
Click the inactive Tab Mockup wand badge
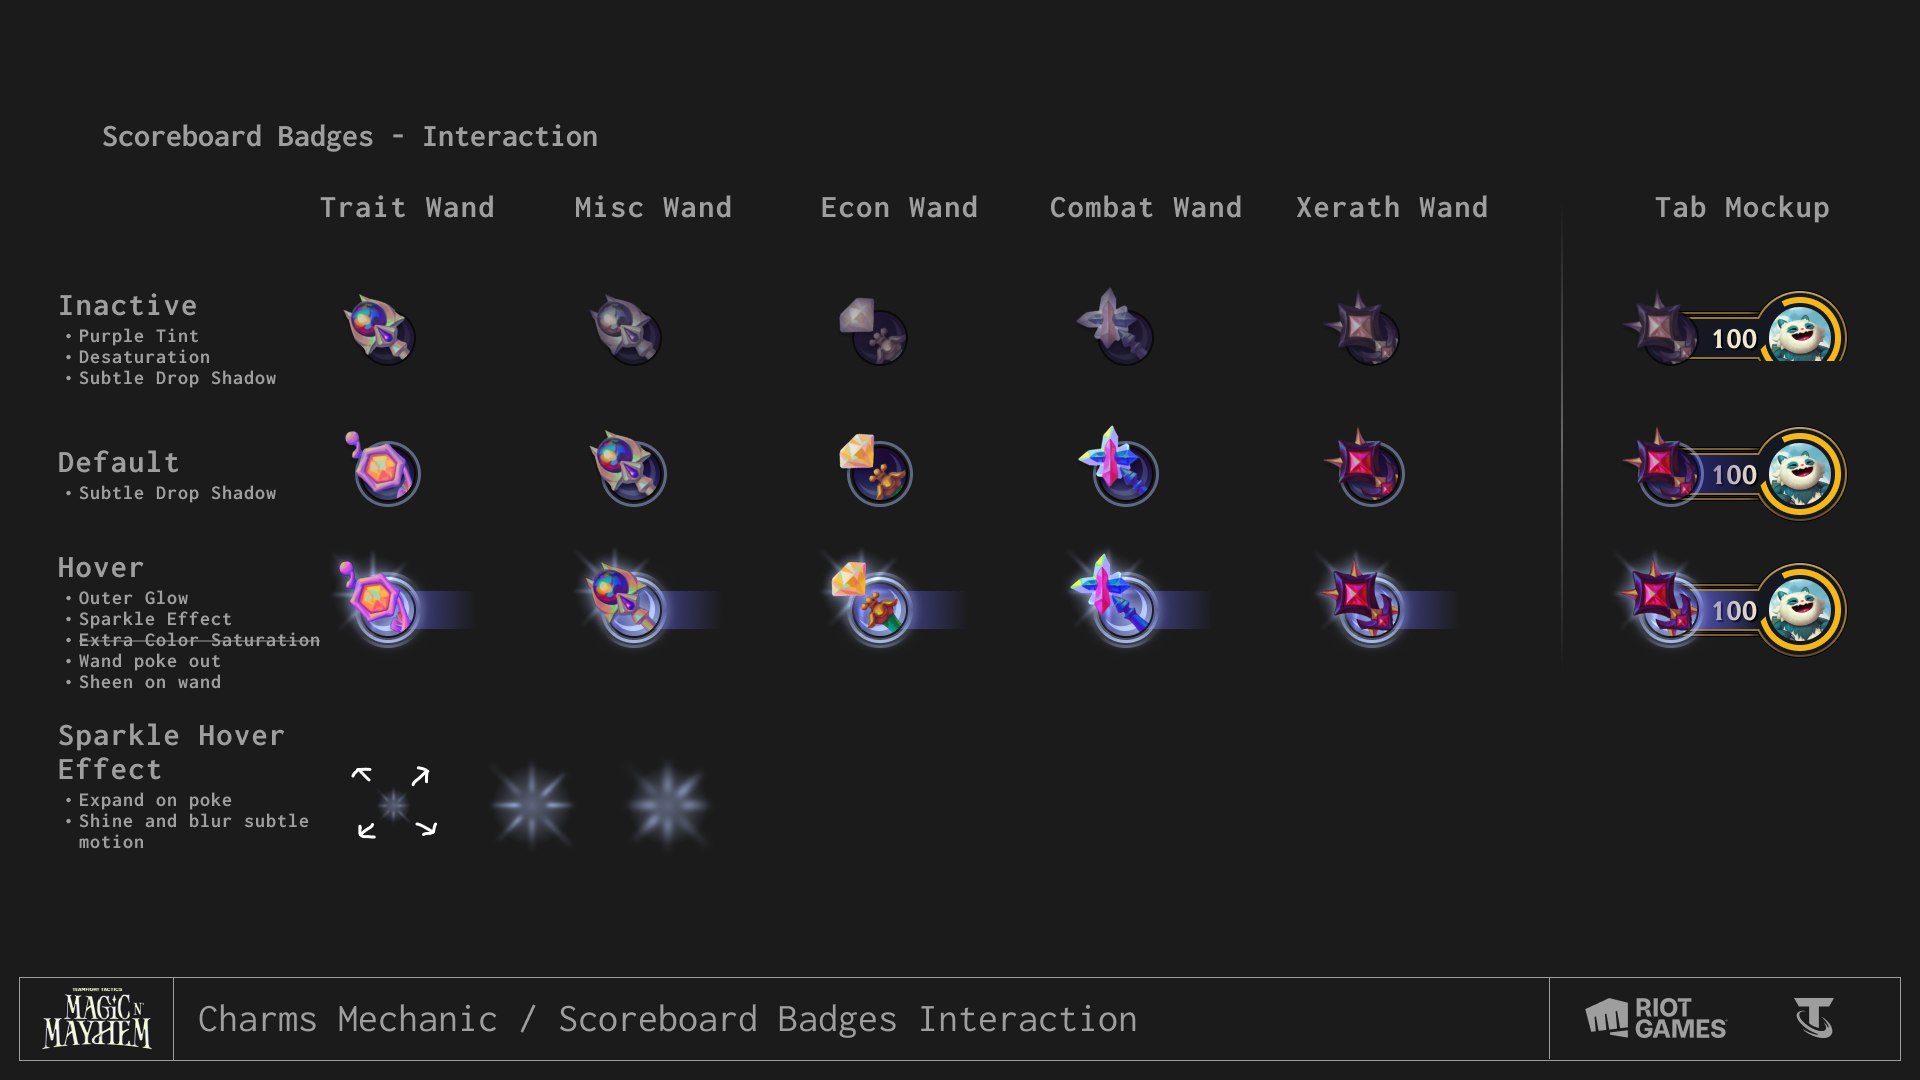[1660, 328]
